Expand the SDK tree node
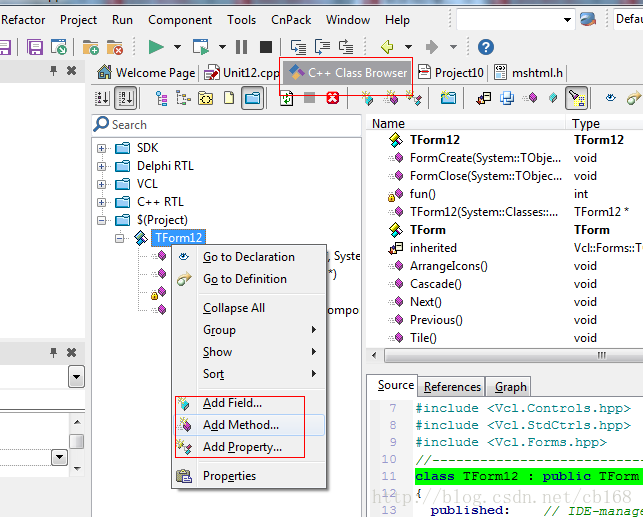The height and width of the screenshot is (517, 643). point(101,148)
